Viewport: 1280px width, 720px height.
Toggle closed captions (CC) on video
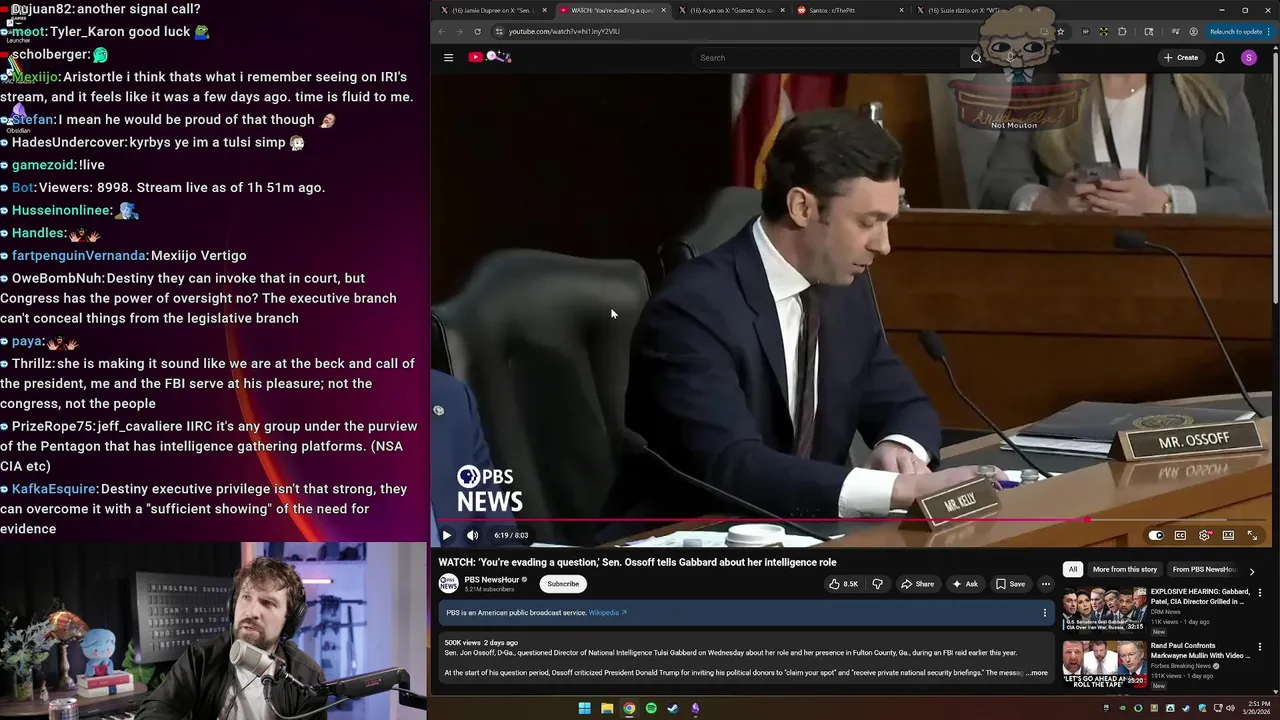(x=1180, y=535)
